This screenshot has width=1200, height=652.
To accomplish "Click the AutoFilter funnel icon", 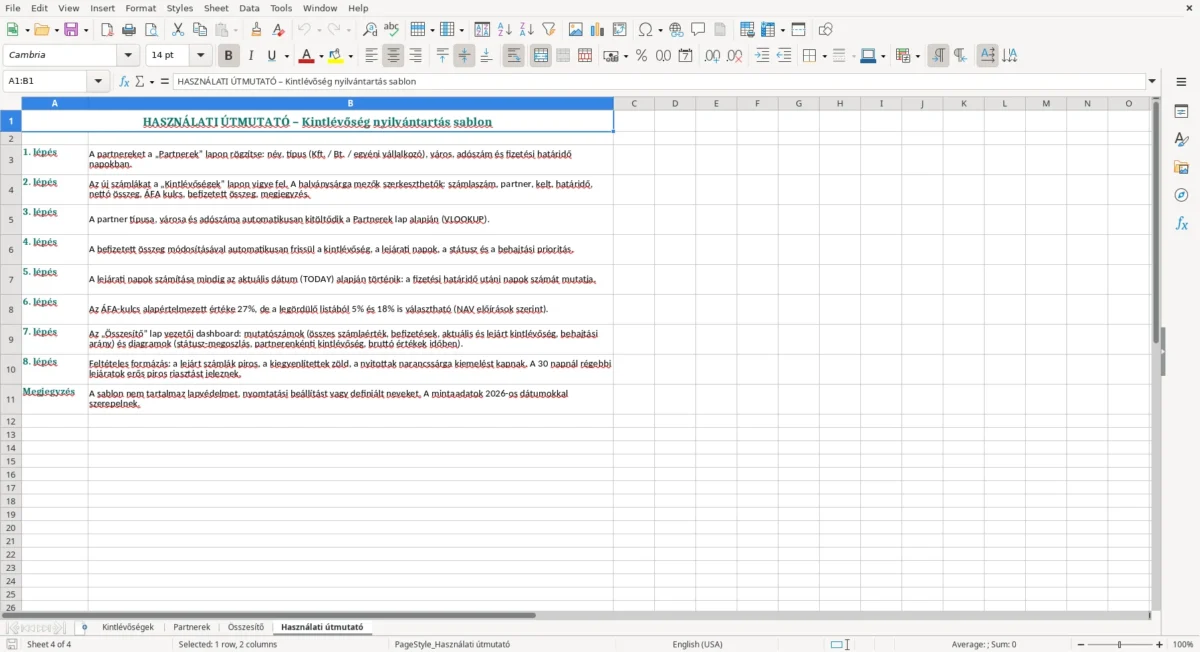I will (x=549, y=30).
